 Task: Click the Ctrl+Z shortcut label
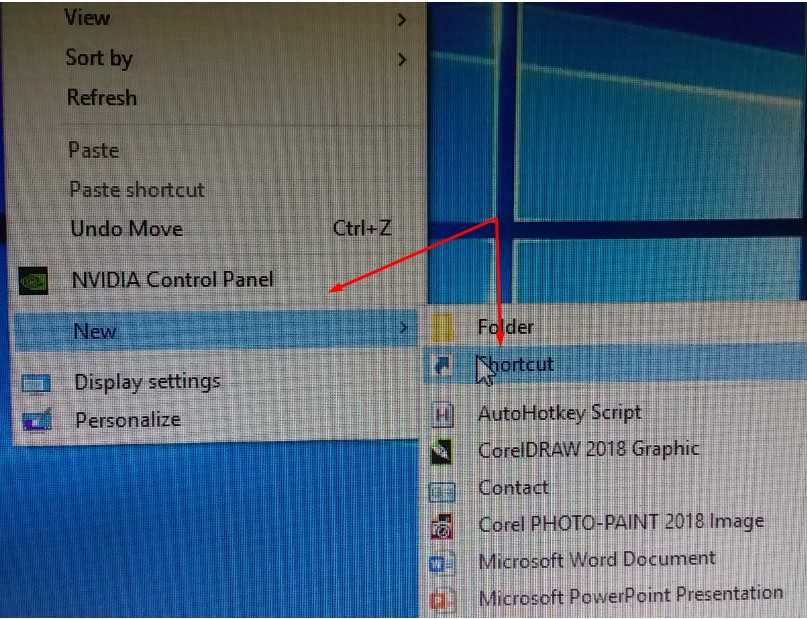362,228
